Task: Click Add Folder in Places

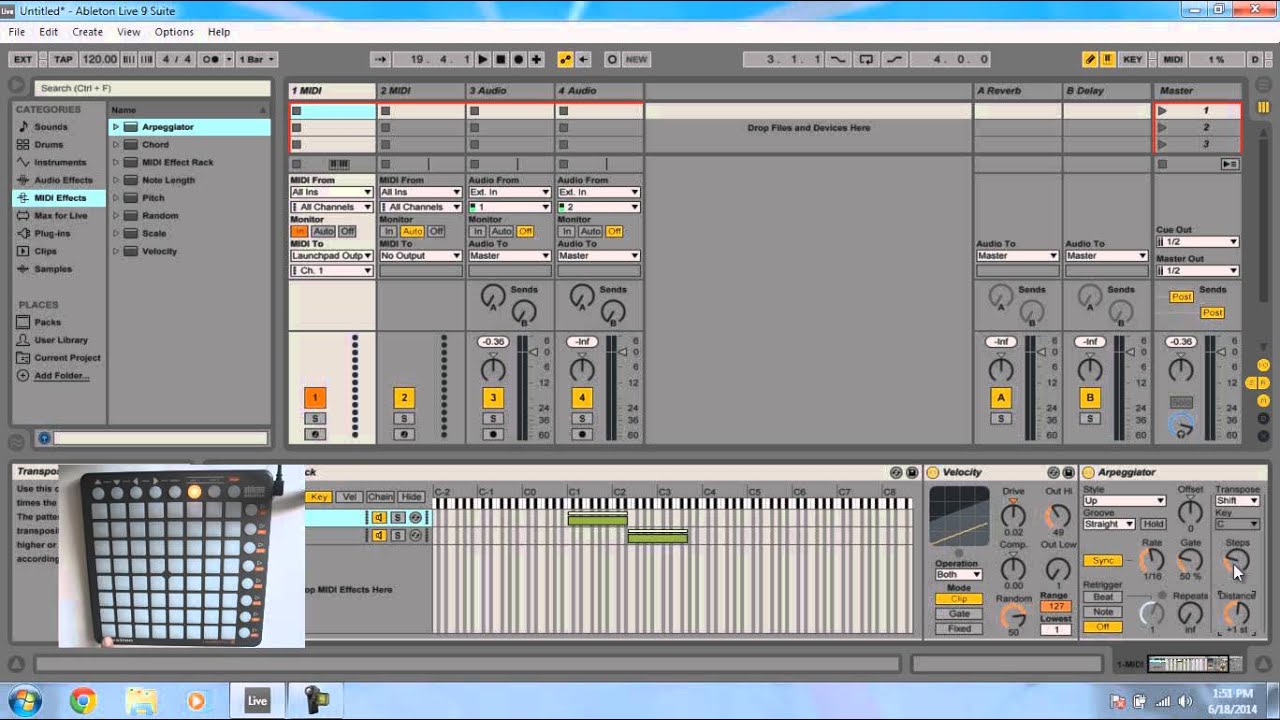Action: (x=61, y=376)
